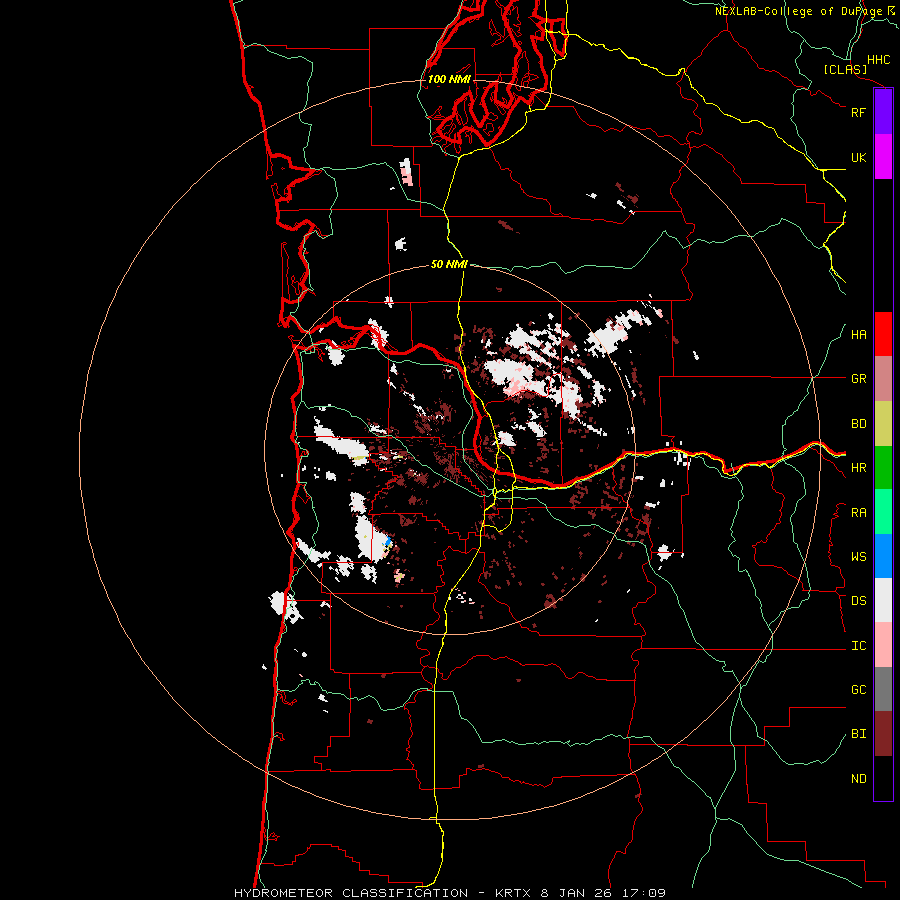
Task: Click the ND label in the legend
Action: [858, 778]
